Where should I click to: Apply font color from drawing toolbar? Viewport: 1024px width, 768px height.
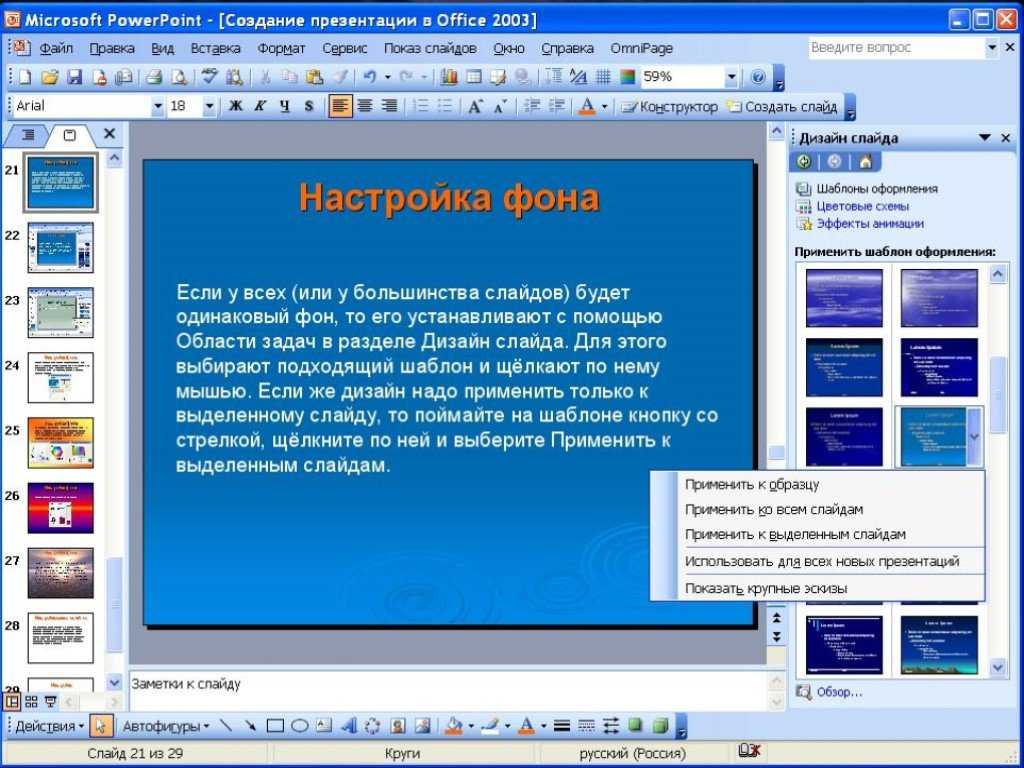pyautogui.click(x=526, y=726)
